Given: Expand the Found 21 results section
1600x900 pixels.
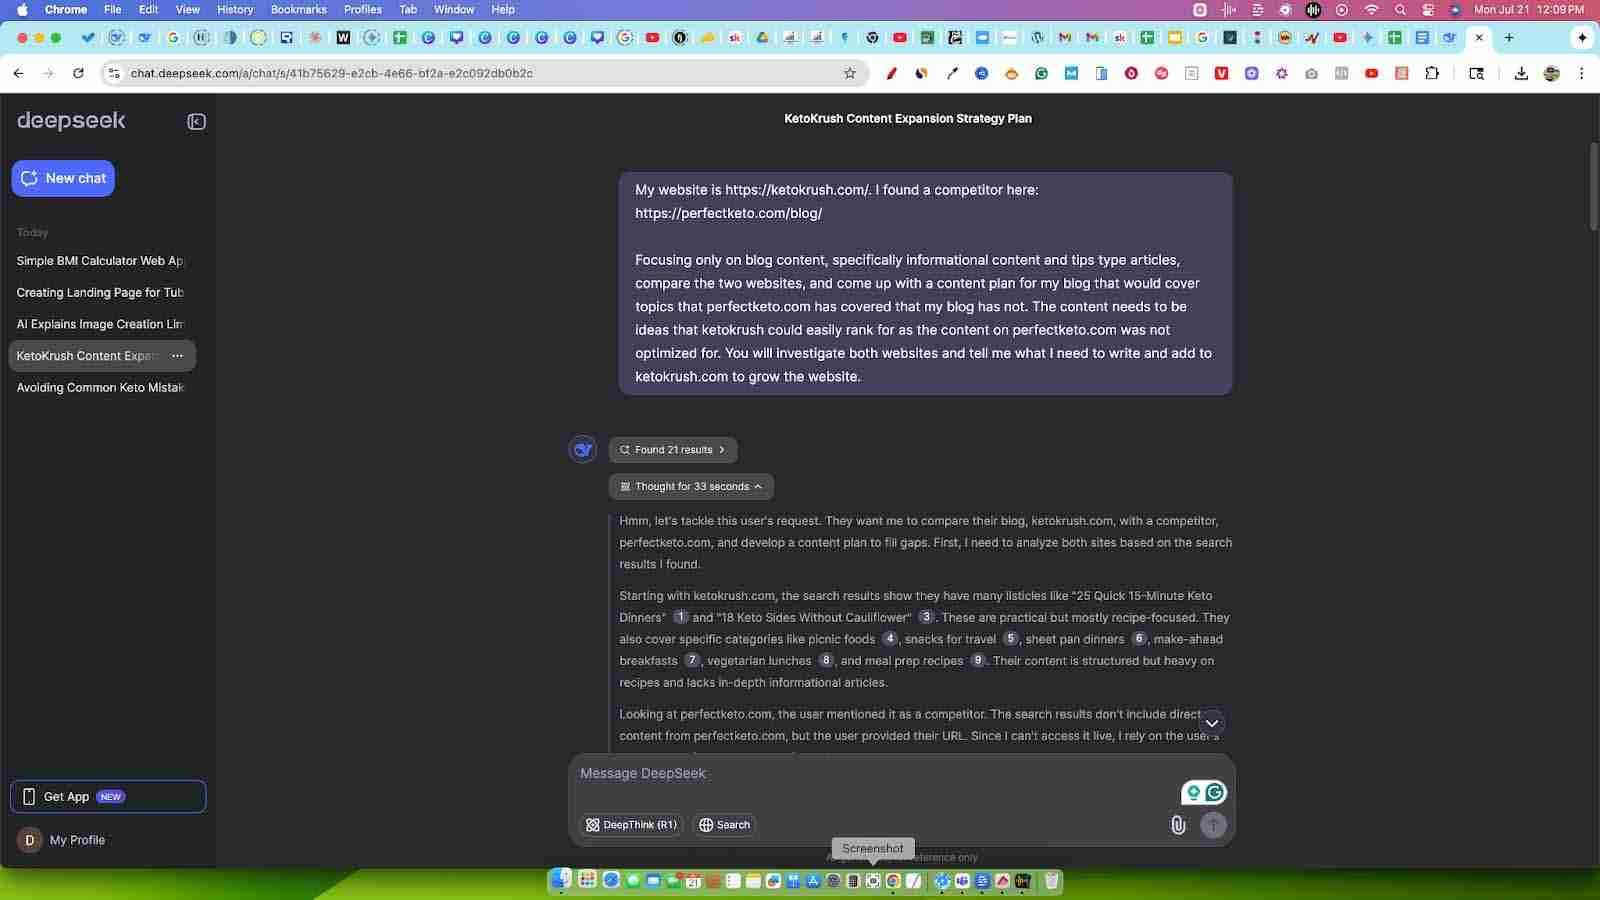Looking at the screenshot, I should click(672, 449).
